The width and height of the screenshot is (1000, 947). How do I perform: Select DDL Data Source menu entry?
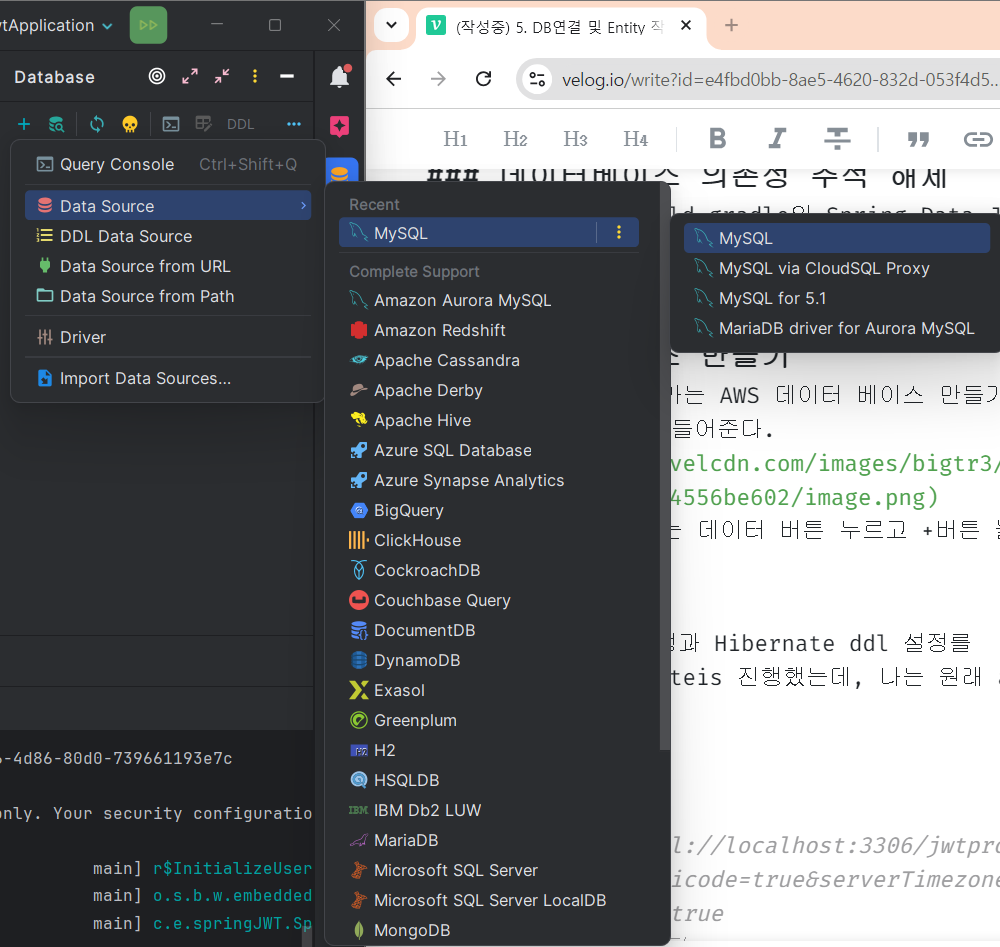[x=168, y=236]
